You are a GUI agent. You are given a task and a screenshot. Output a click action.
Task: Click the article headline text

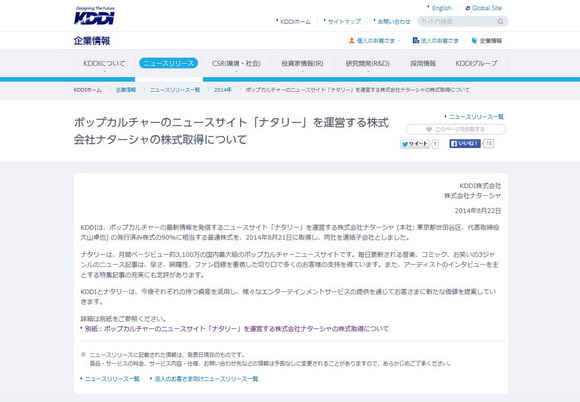(x=231, y=131)
